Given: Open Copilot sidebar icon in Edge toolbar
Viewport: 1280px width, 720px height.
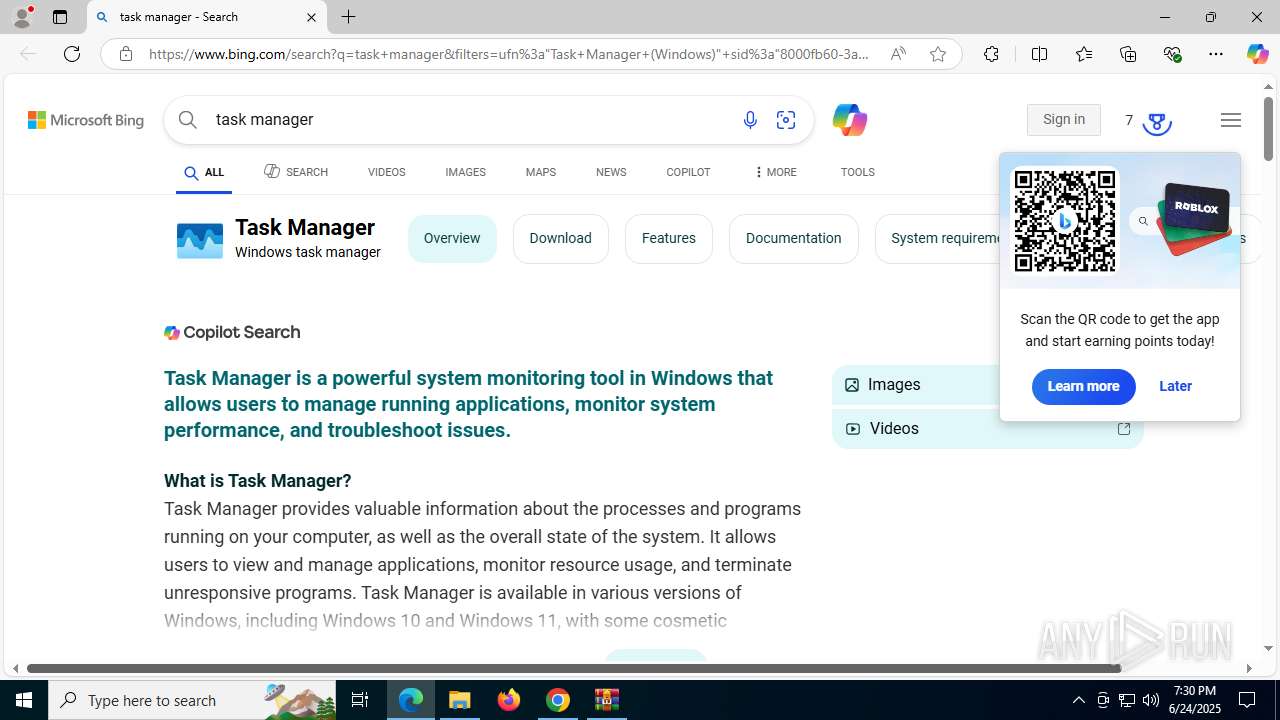Looking at the screenshot, I should click(1257, 54).
